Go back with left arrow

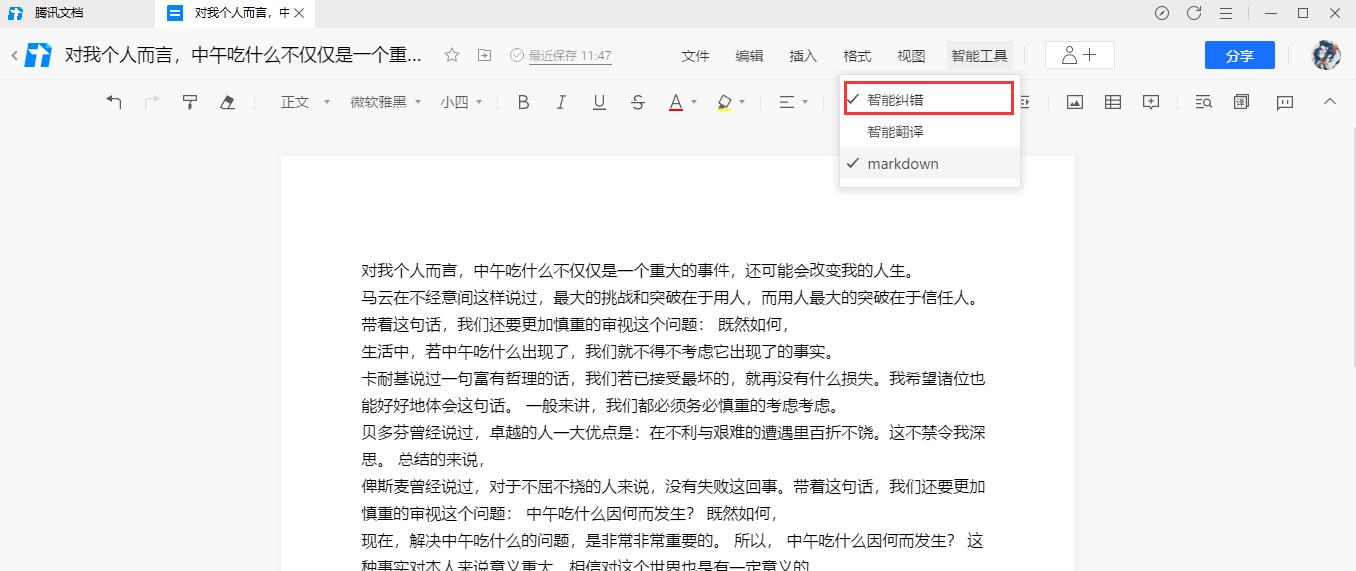14,56
